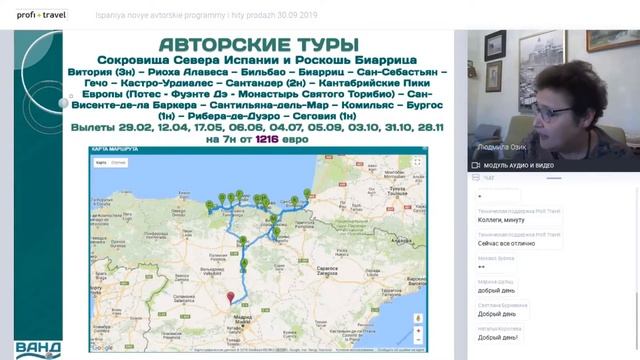The height and width of the screenshot is (360, 640).
Task: Click the camera icon in video module bar
Action: 476,165
